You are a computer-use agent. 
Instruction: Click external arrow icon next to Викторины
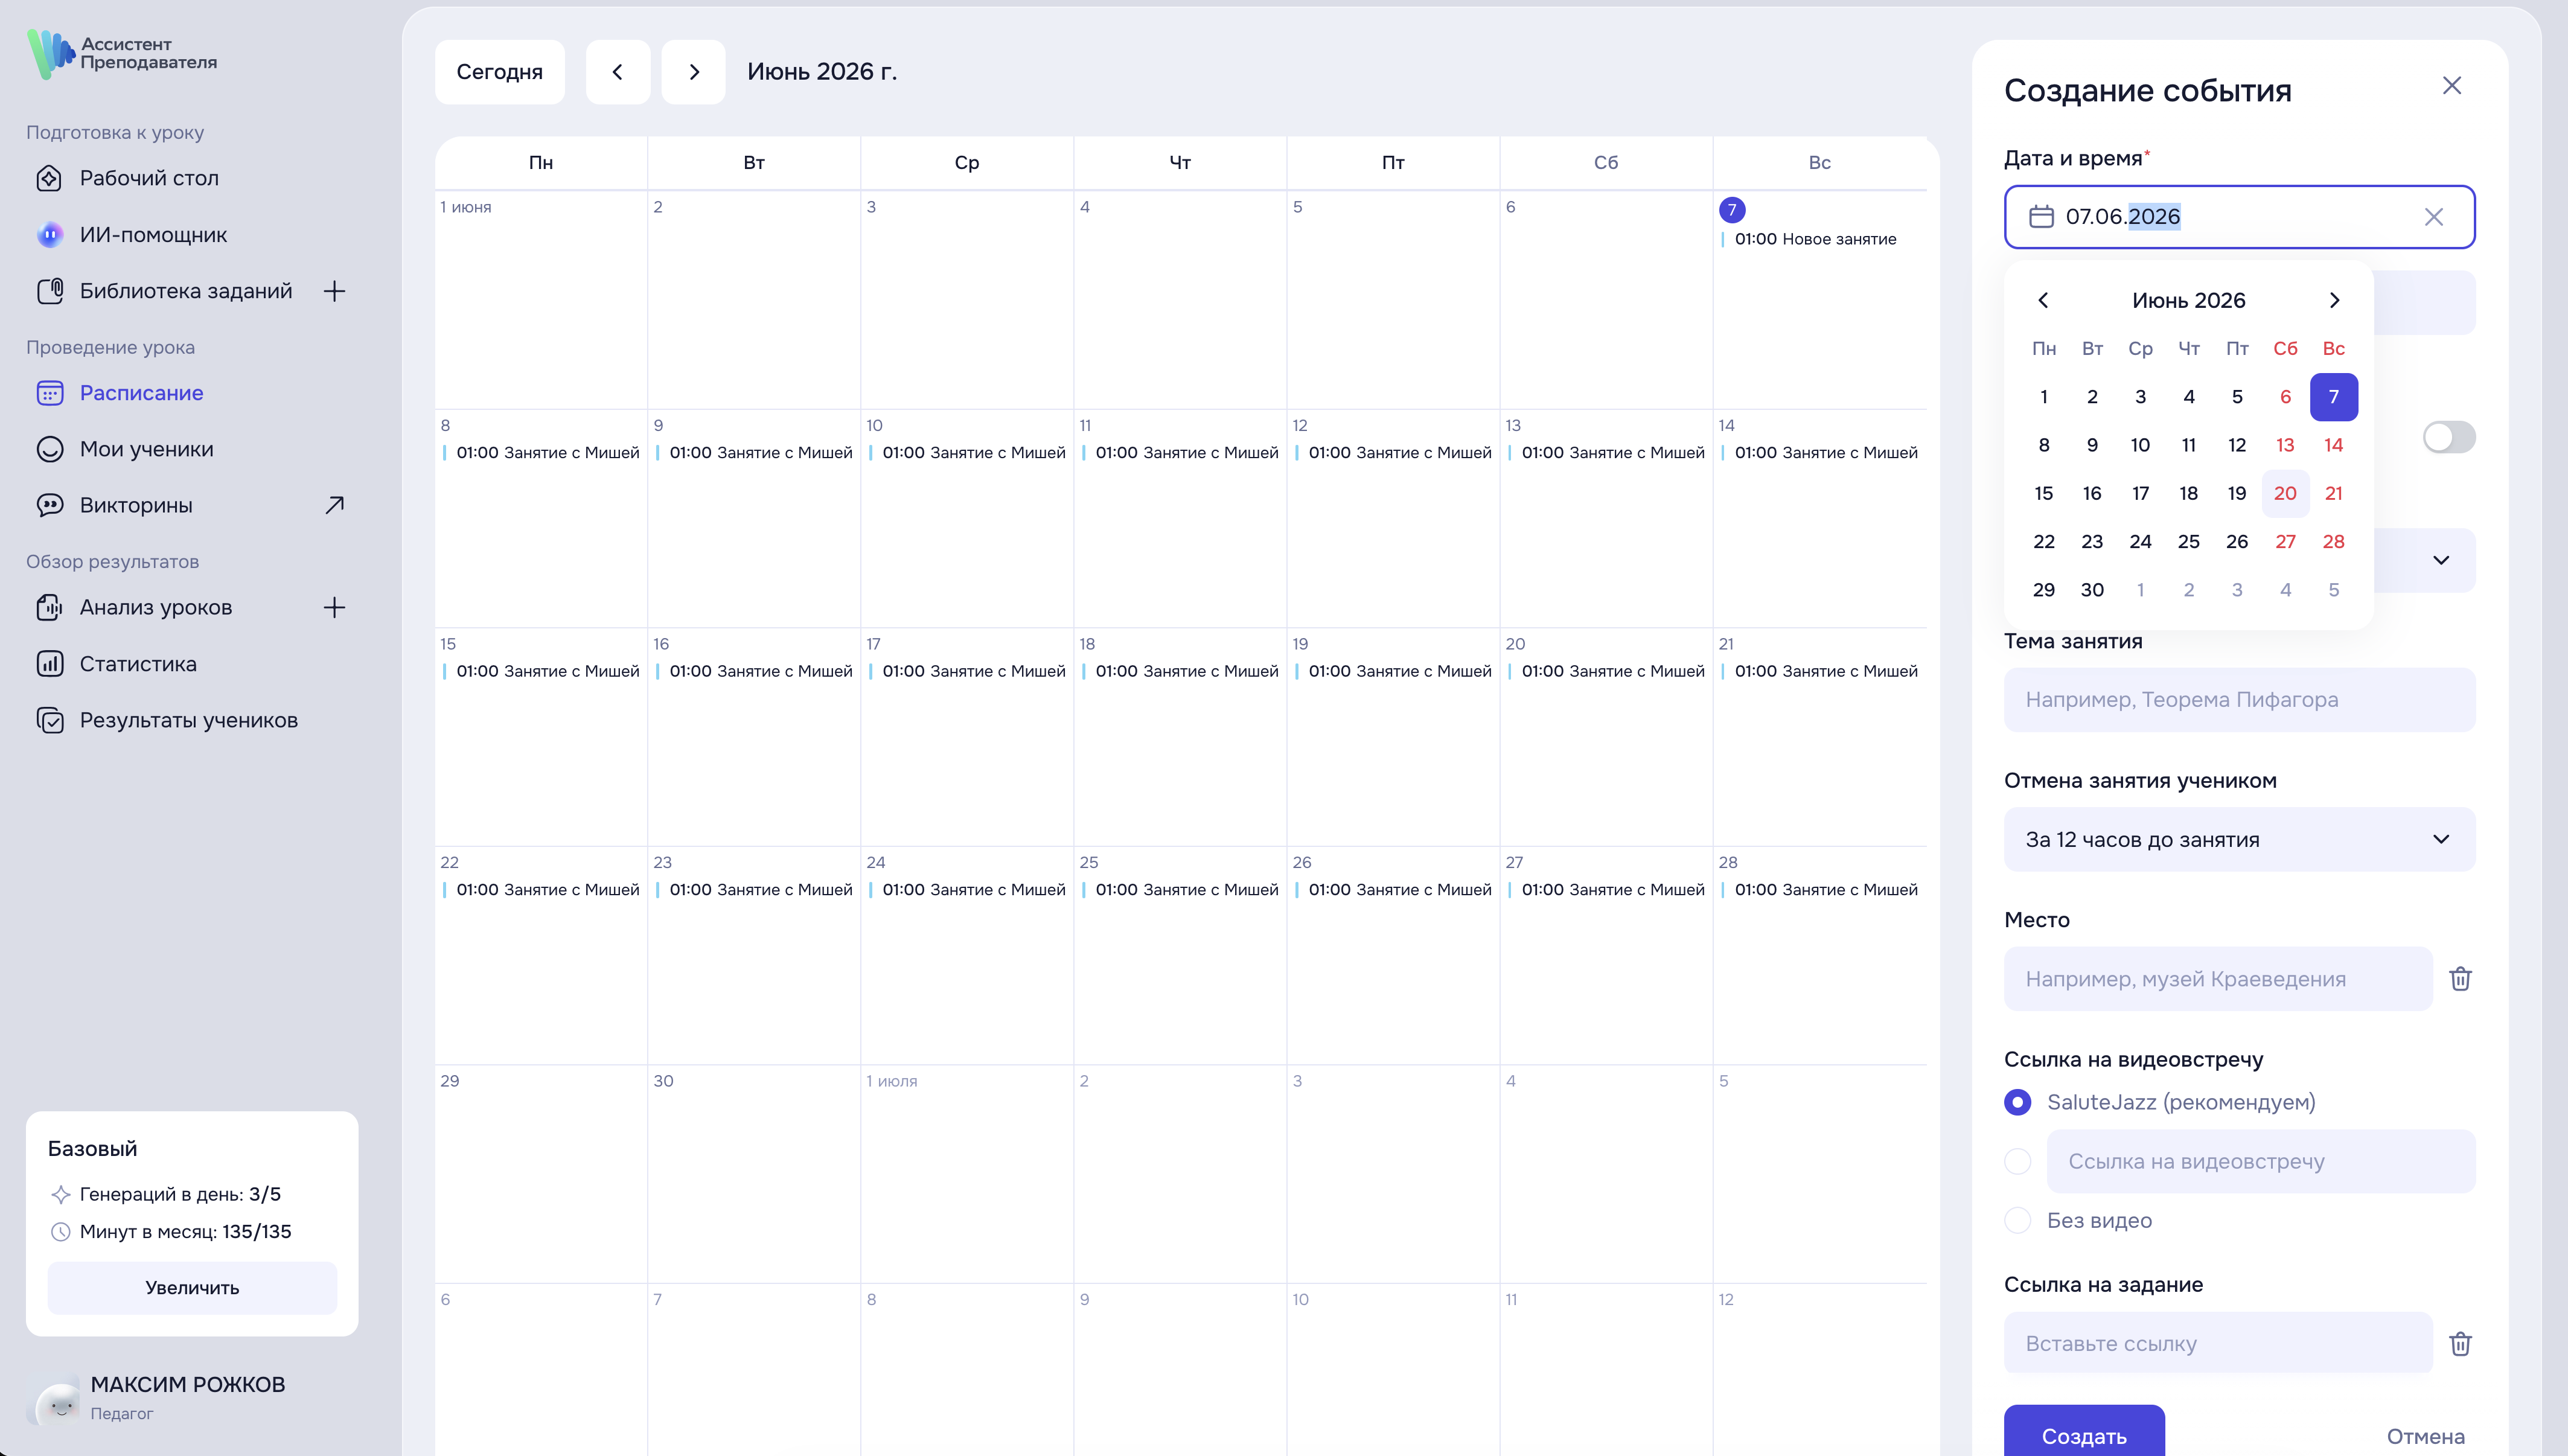coord(335,505)
